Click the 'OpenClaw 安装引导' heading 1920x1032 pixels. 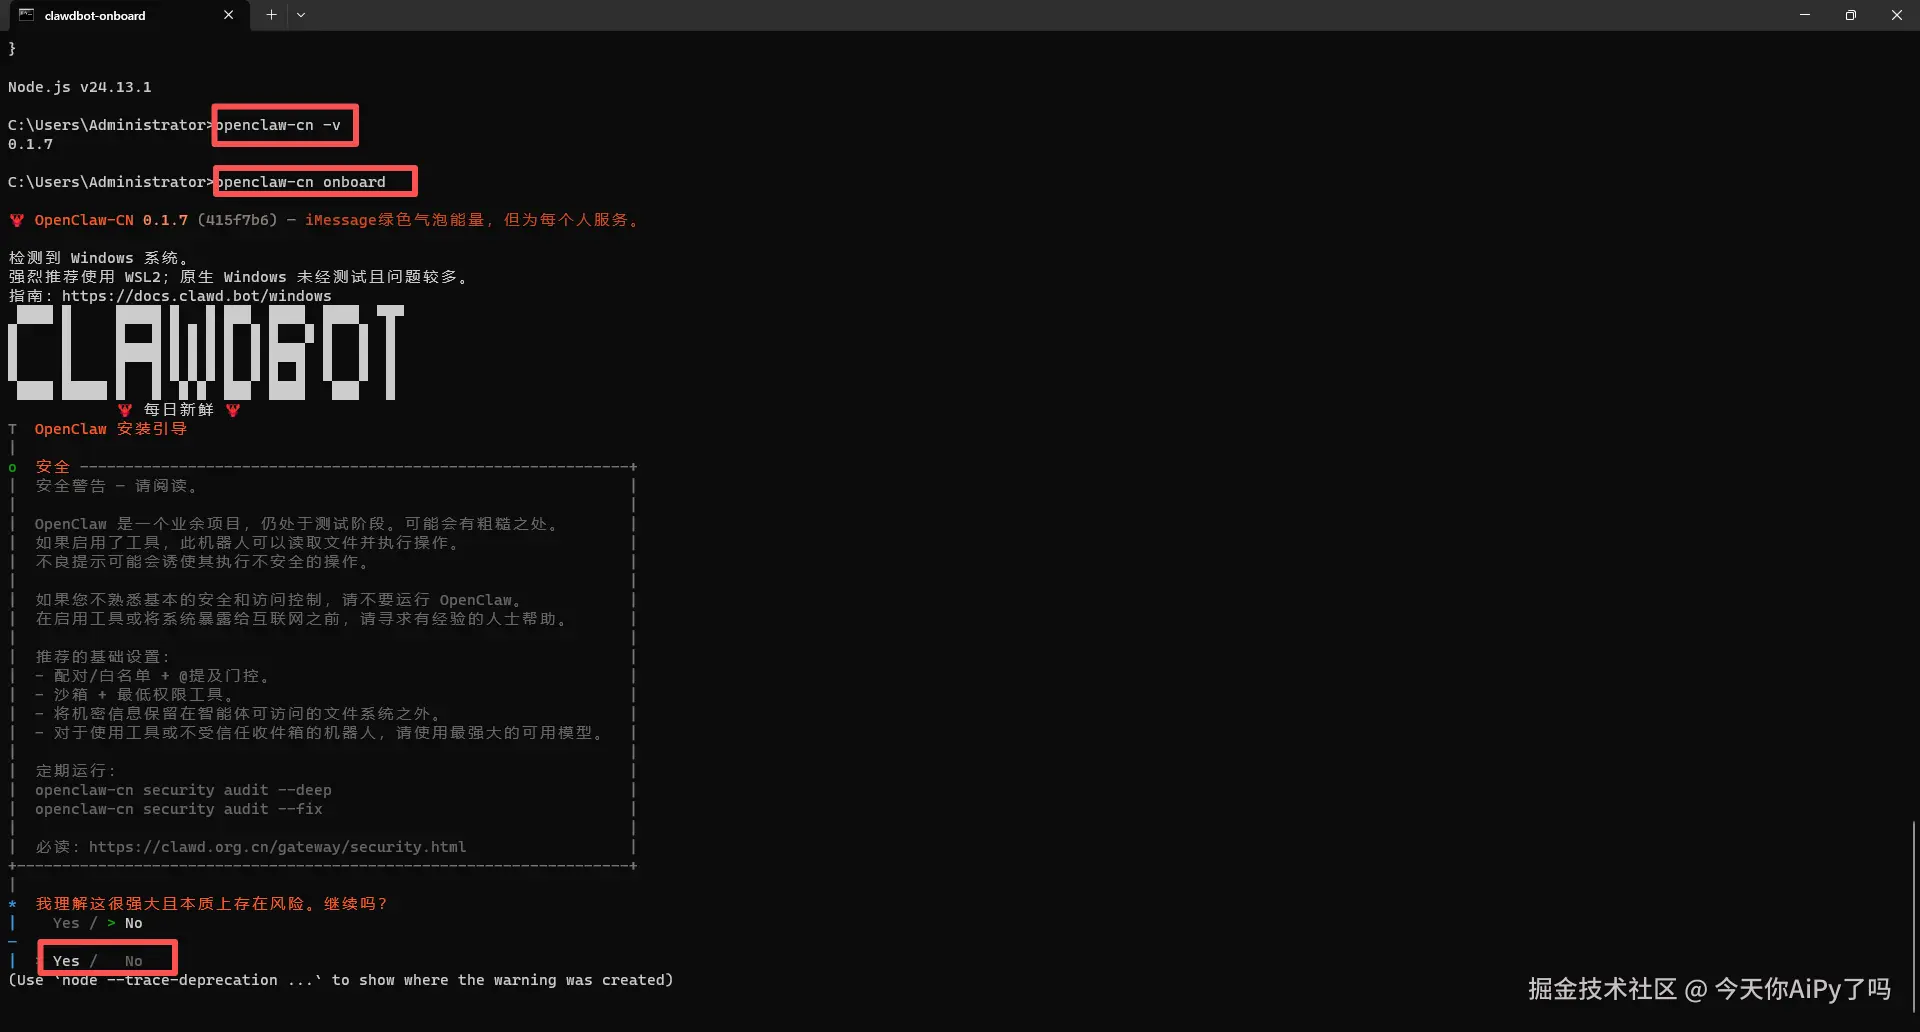110,429
